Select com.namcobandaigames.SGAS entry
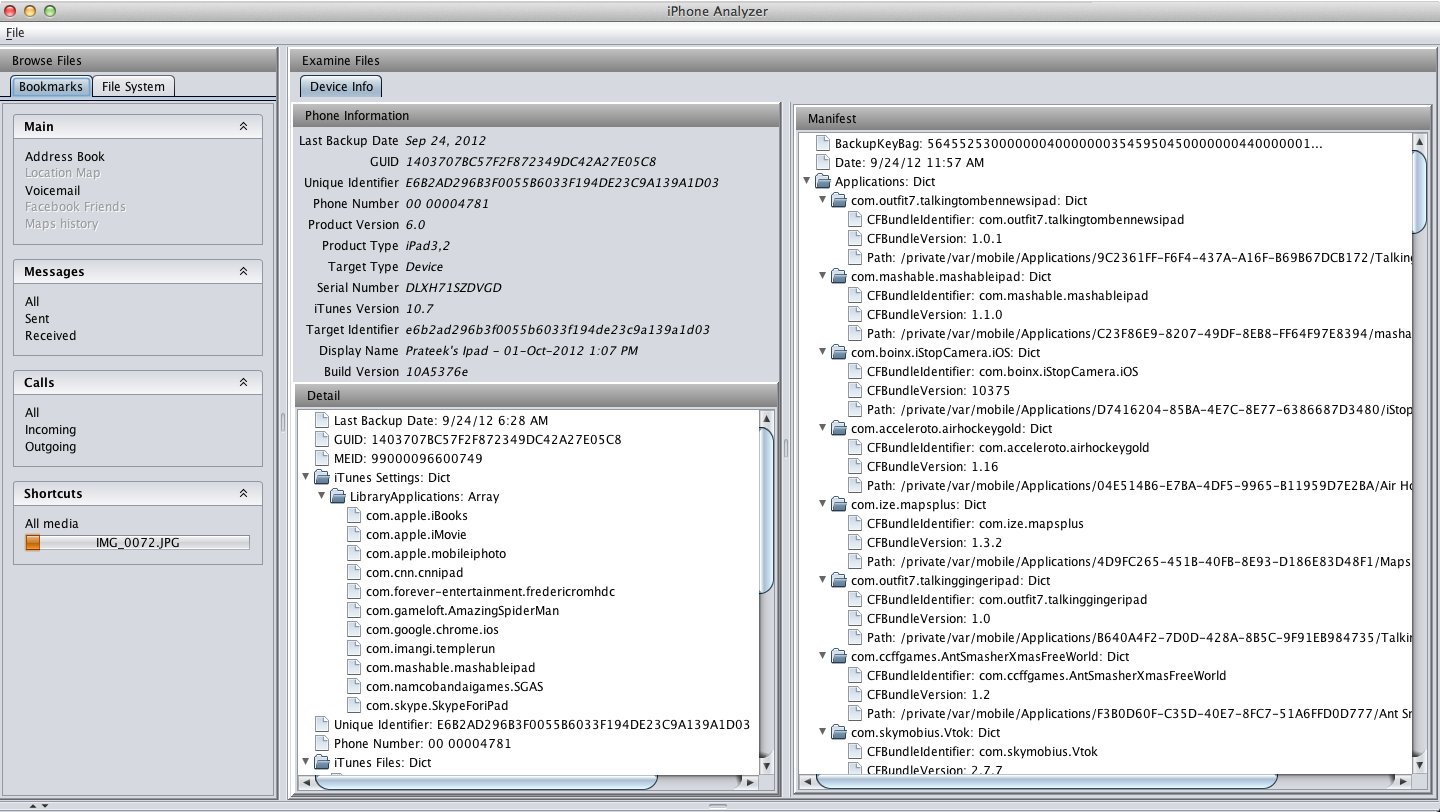1440x812 pixels. 455,687
